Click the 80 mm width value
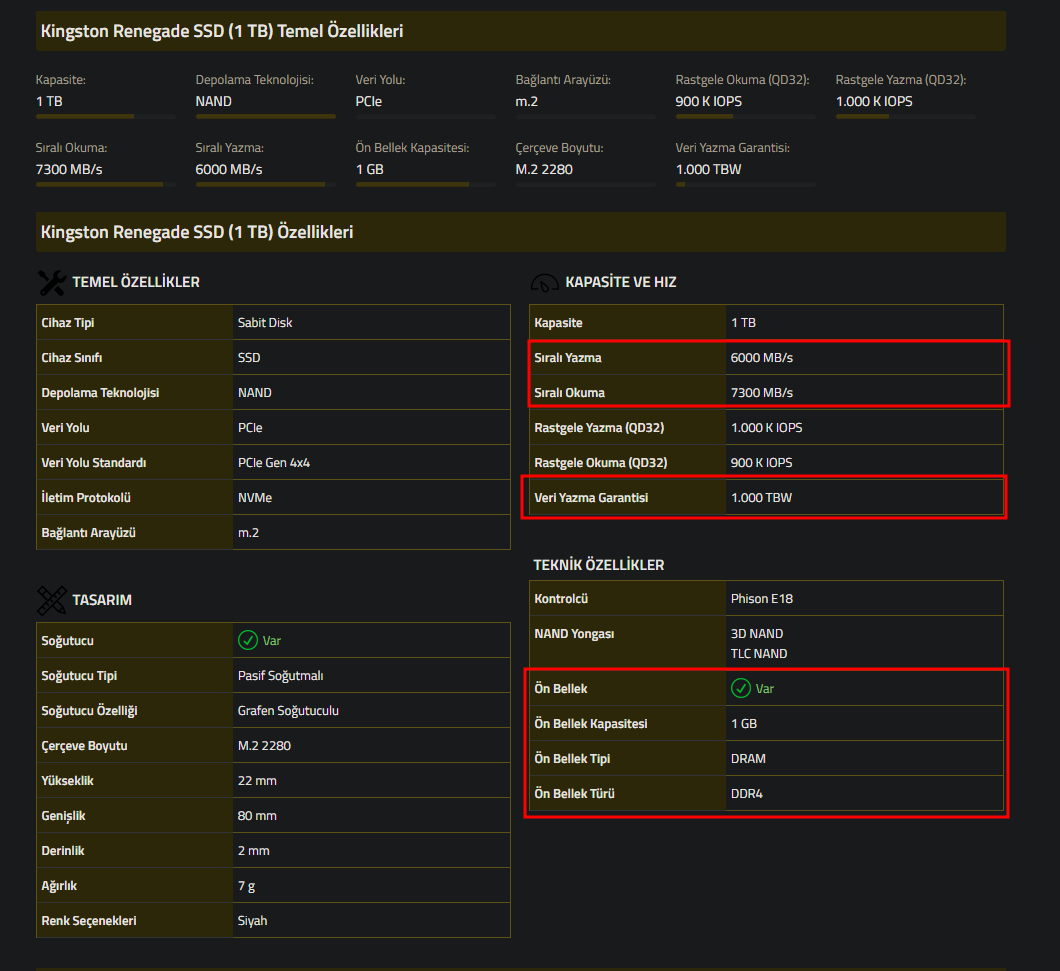 257,815
